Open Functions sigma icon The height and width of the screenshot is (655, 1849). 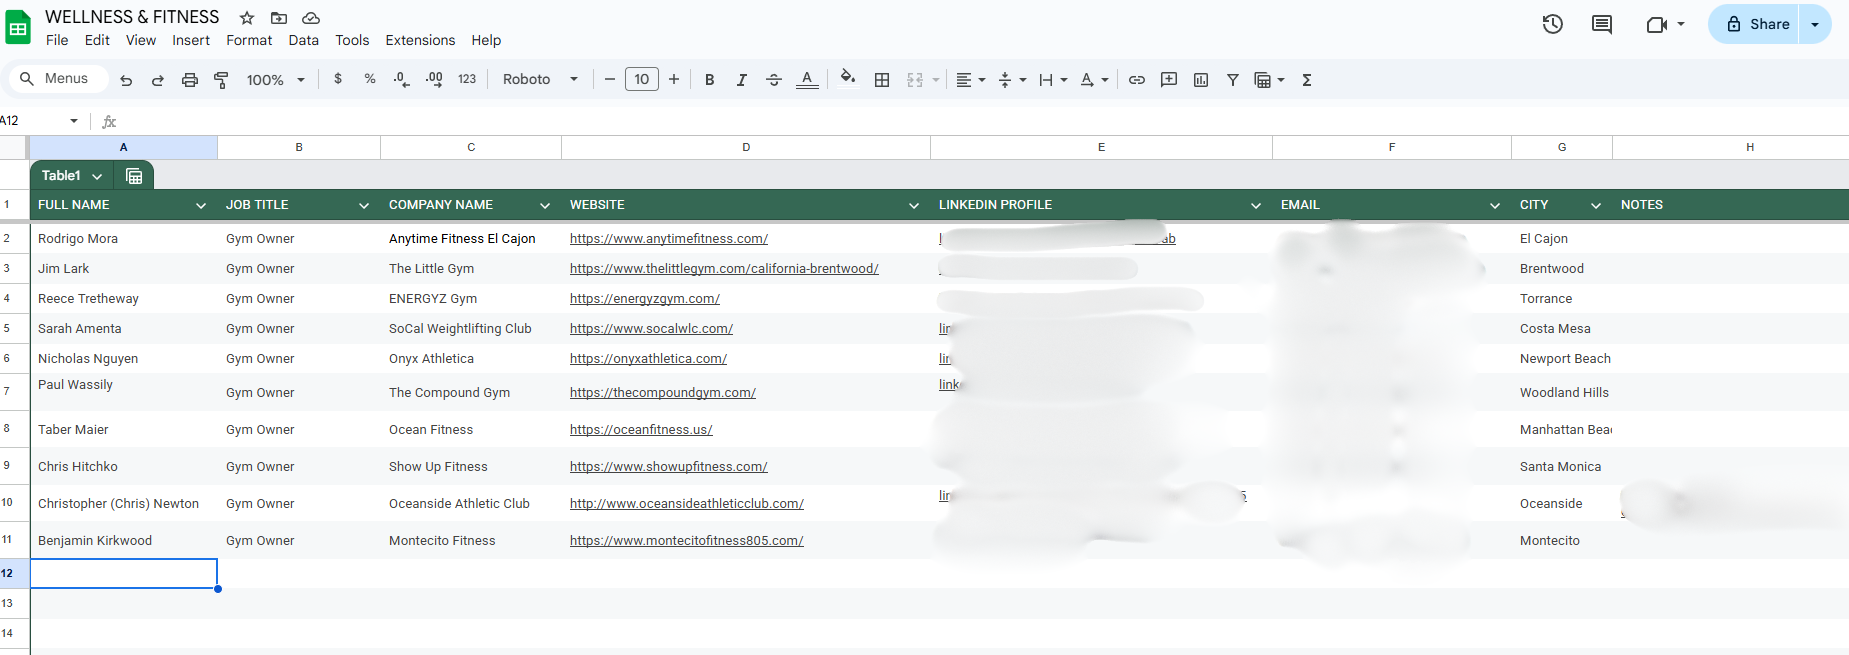coord(1307,80)
